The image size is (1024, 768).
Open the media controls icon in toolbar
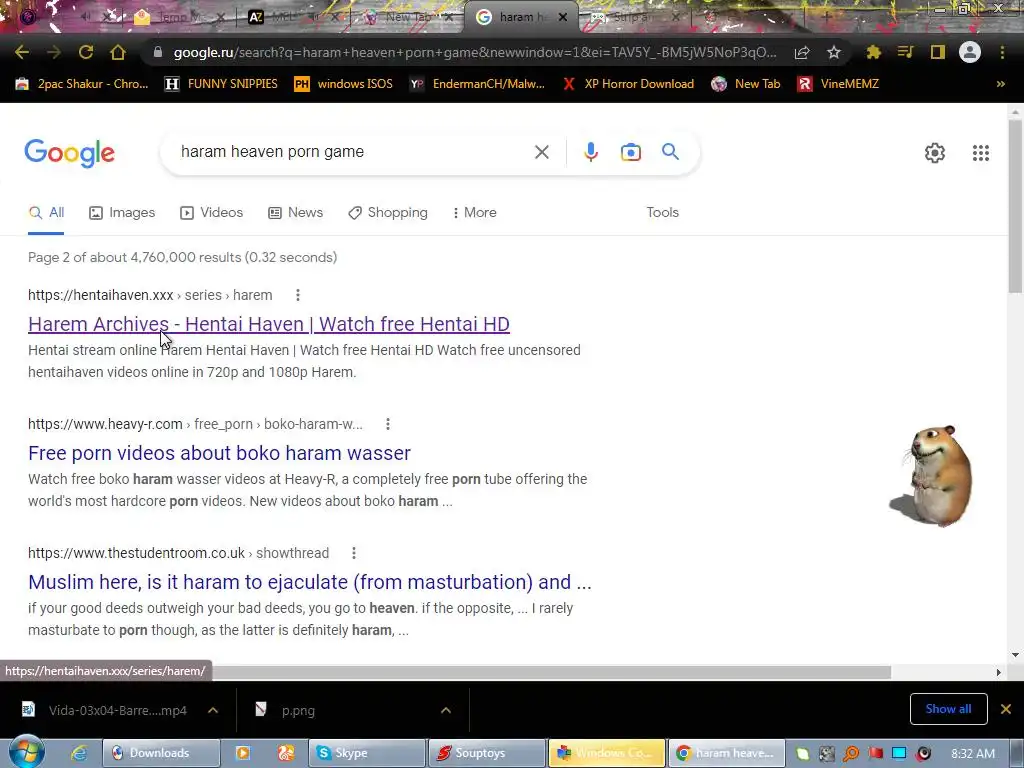[905, 52]
